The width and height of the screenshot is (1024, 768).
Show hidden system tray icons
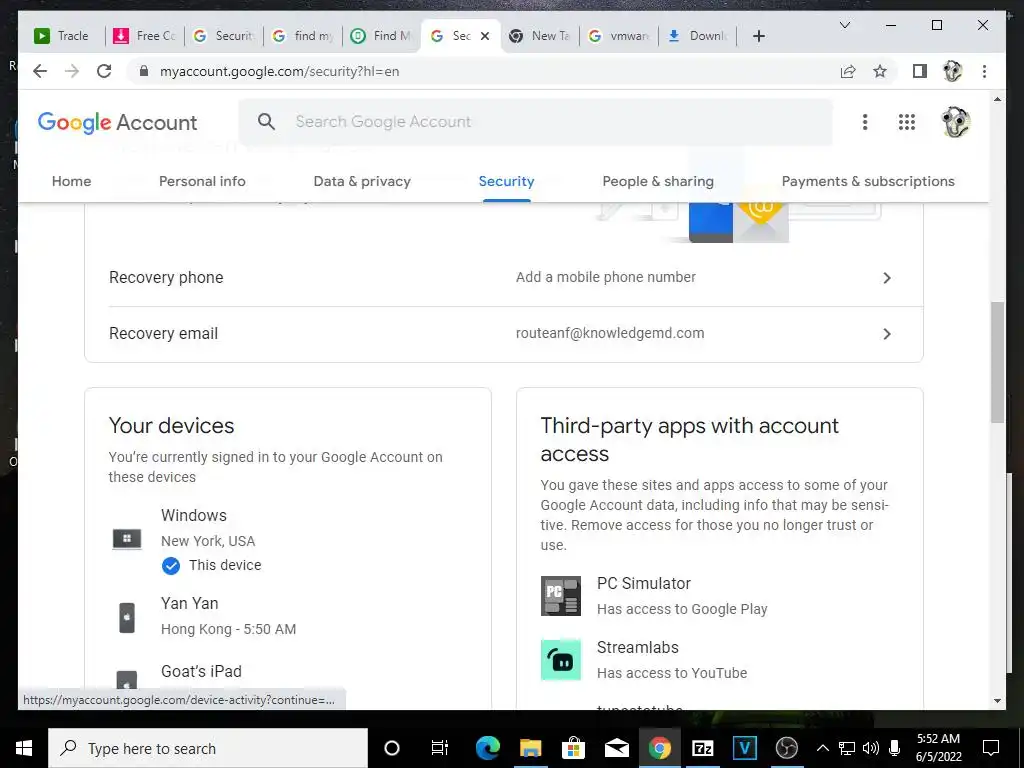pyautogui.click(x=823, y=748)
